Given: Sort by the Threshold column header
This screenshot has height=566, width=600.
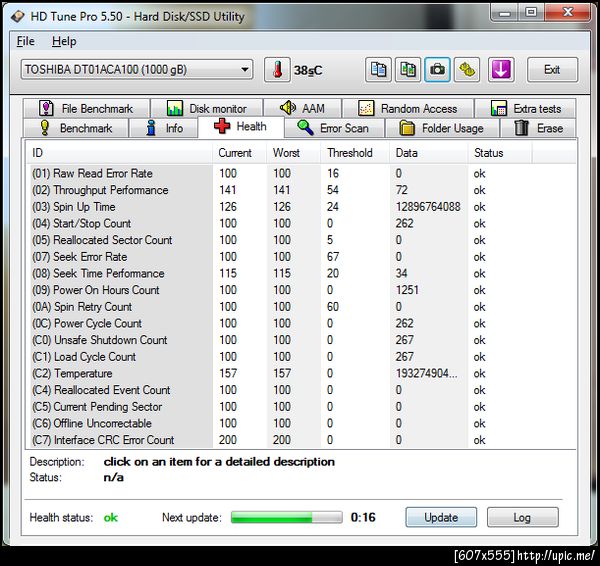Looking at the screenshot, I should (x=355, y=153).
